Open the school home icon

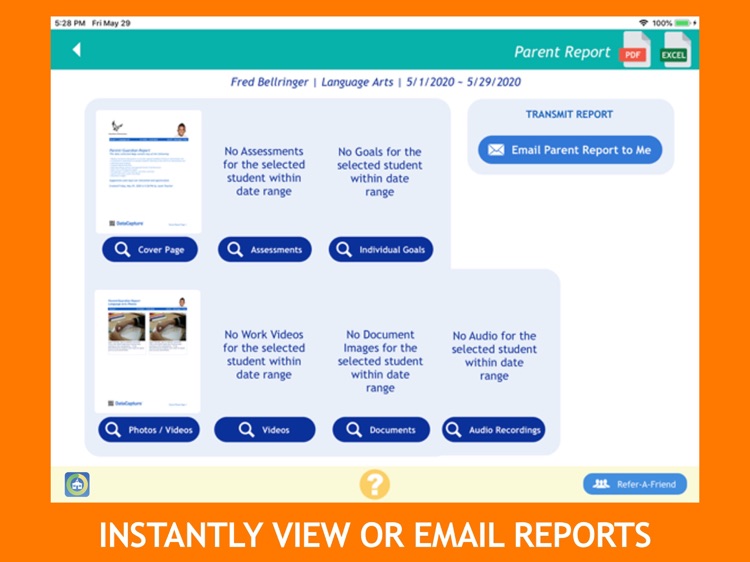pyautogui.click(x=77, y=484)
